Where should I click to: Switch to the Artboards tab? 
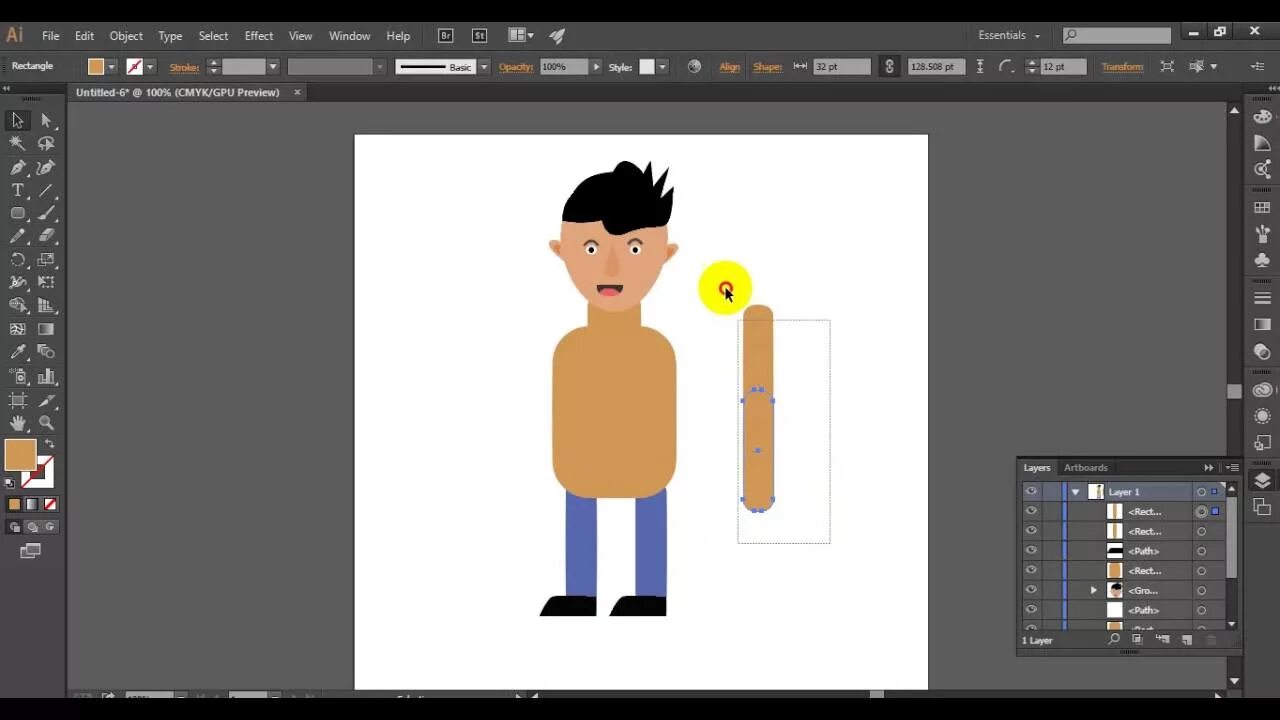tap(1085, 467)
